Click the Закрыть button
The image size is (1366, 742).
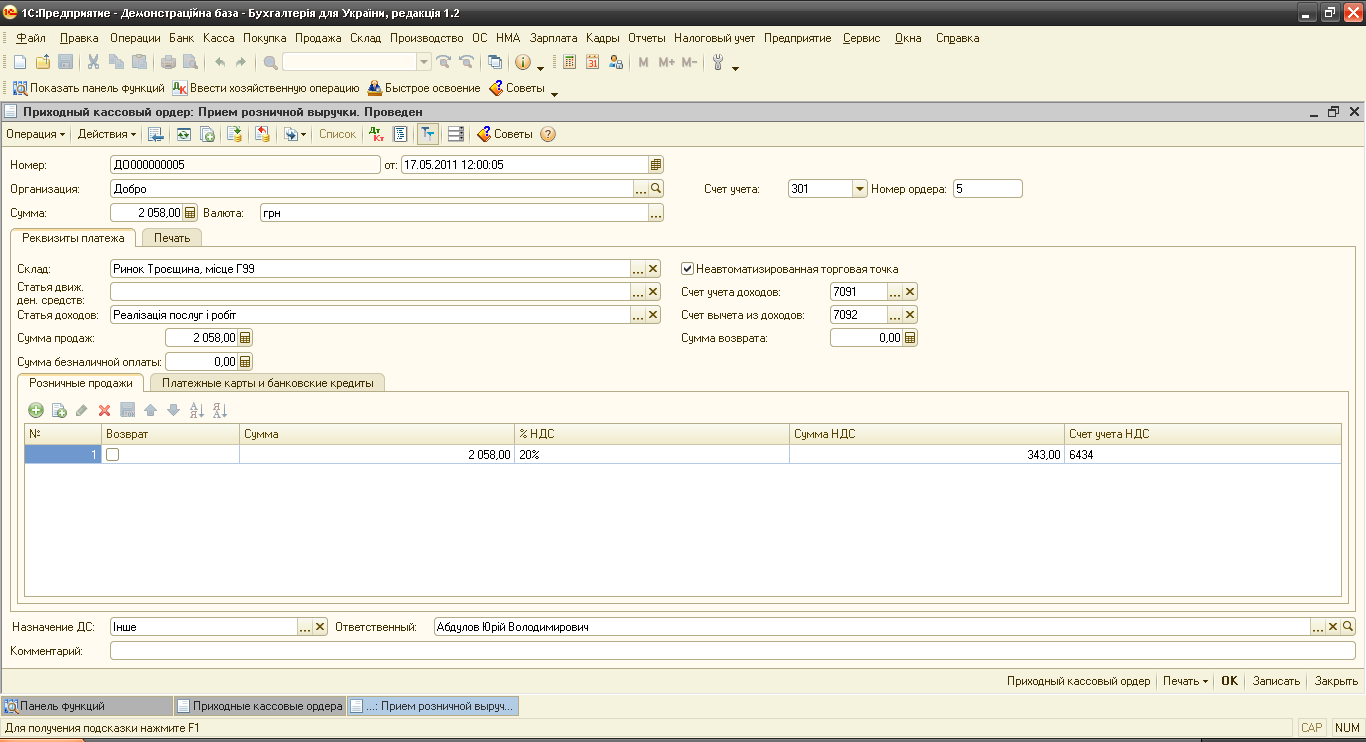[1336, 681]
